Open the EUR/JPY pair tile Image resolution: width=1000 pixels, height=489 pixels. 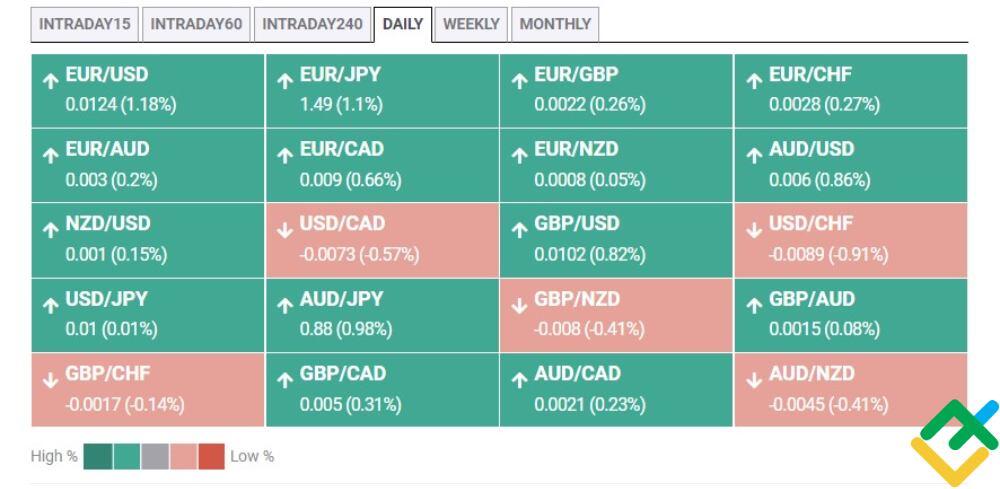click(x=382, y=91)
